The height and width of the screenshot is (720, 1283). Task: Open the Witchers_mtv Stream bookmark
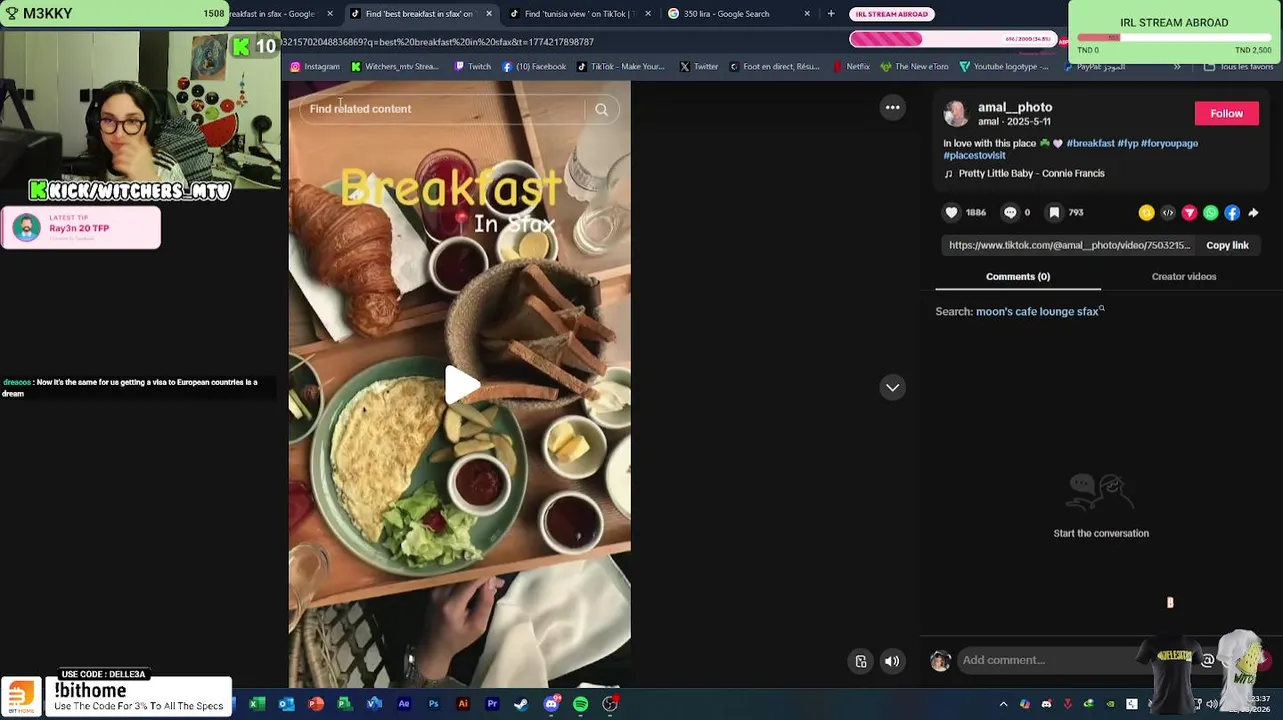coord(395,67)
